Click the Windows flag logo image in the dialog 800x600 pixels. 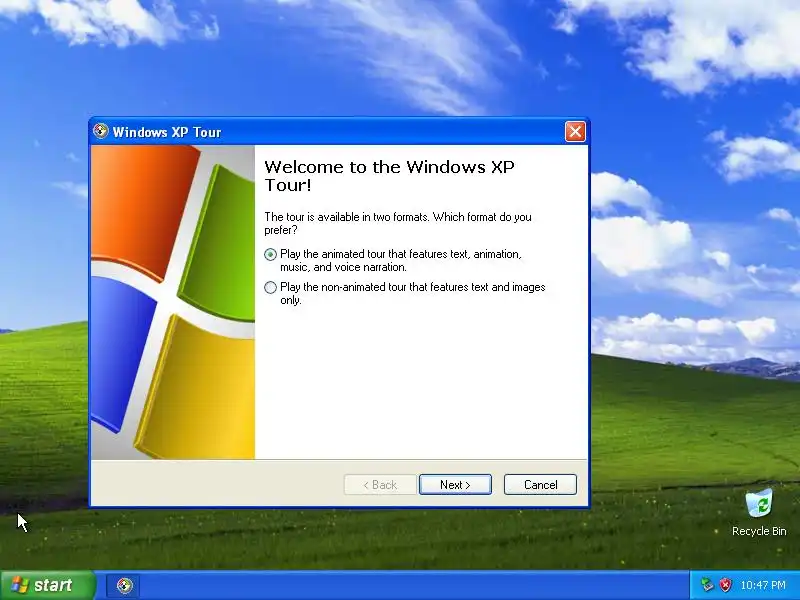173,302
